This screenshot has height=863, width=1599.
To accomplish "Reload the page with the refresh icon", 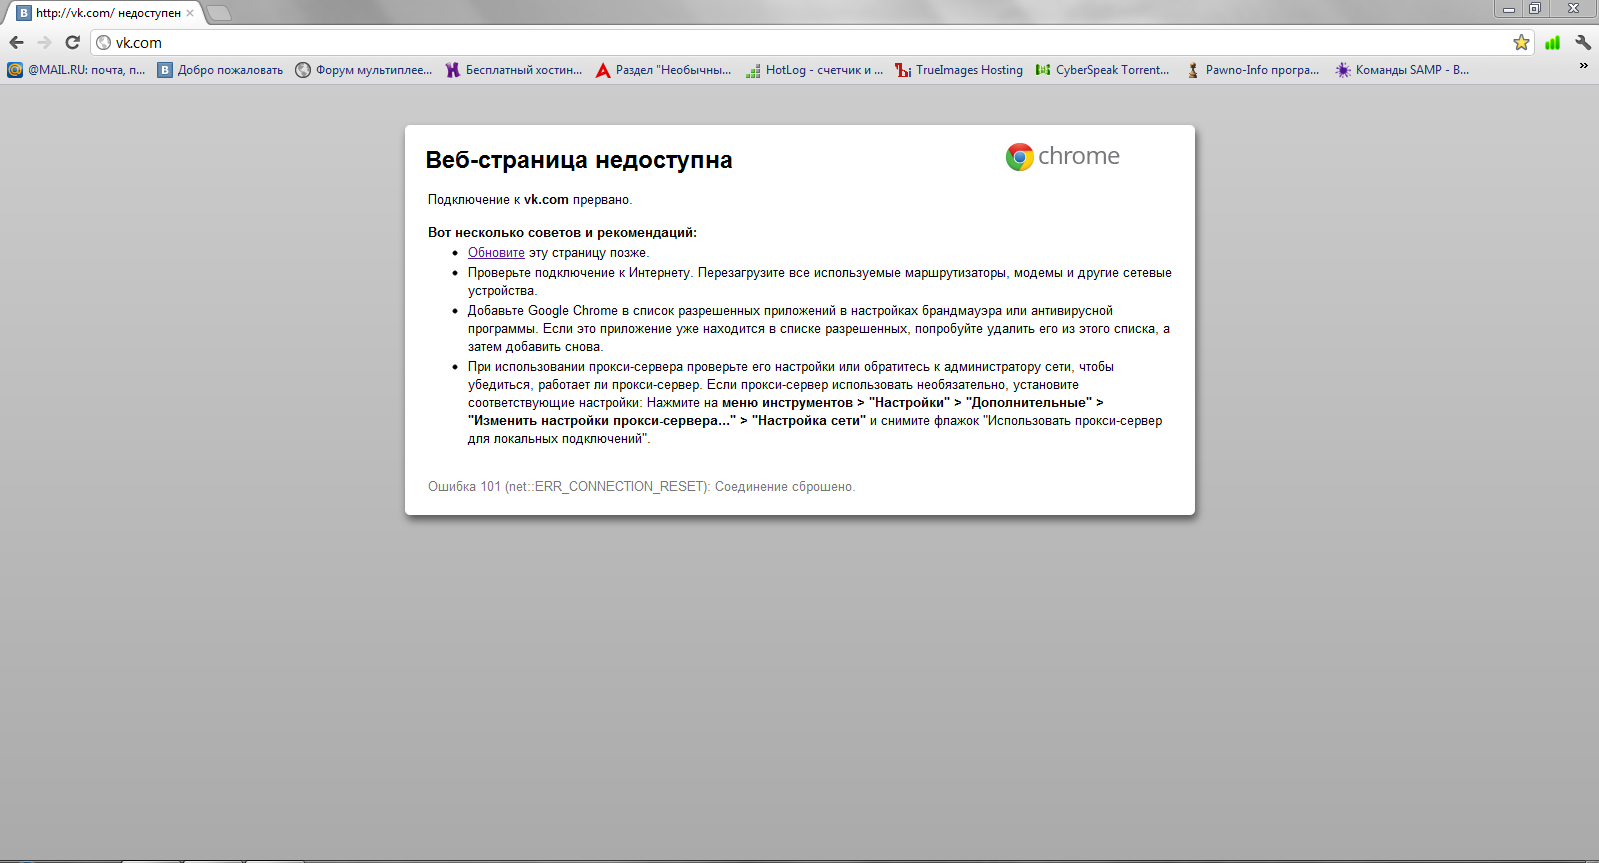I will (72, 42).
